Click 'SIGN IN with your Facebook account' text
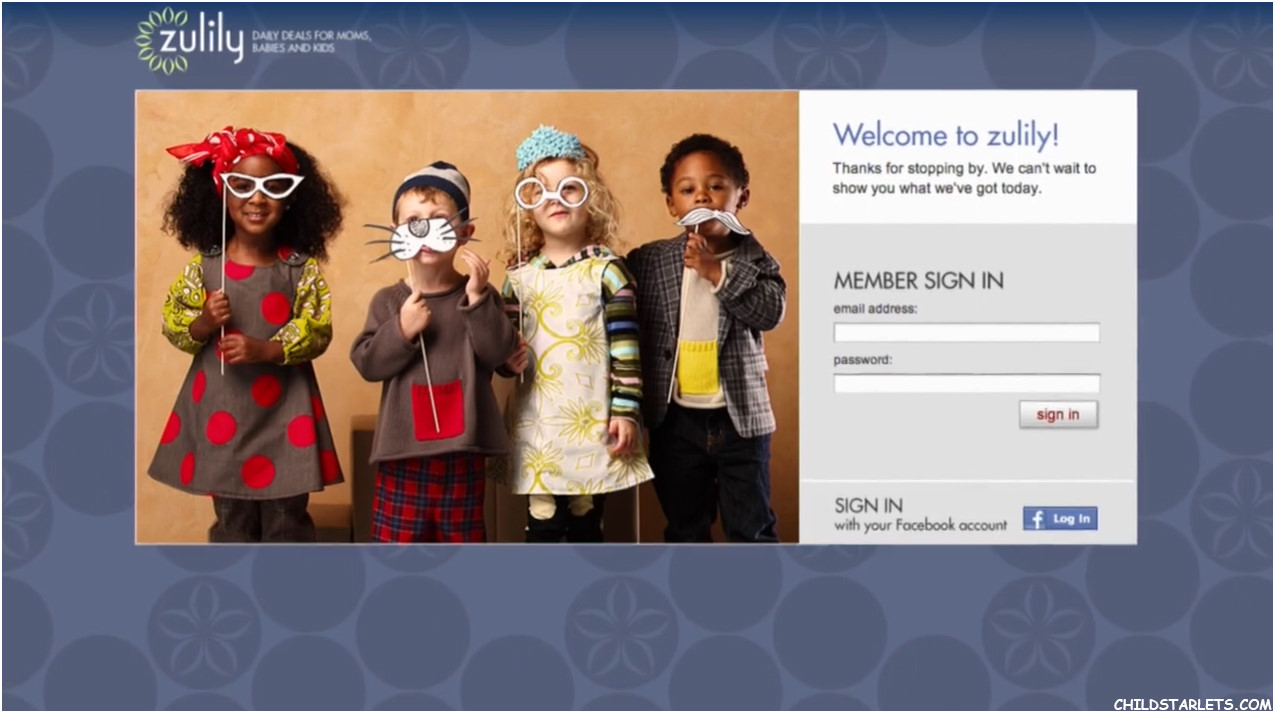Image resolution: width=1275 pixels, height=713 pixels. [x=920, y=515]
